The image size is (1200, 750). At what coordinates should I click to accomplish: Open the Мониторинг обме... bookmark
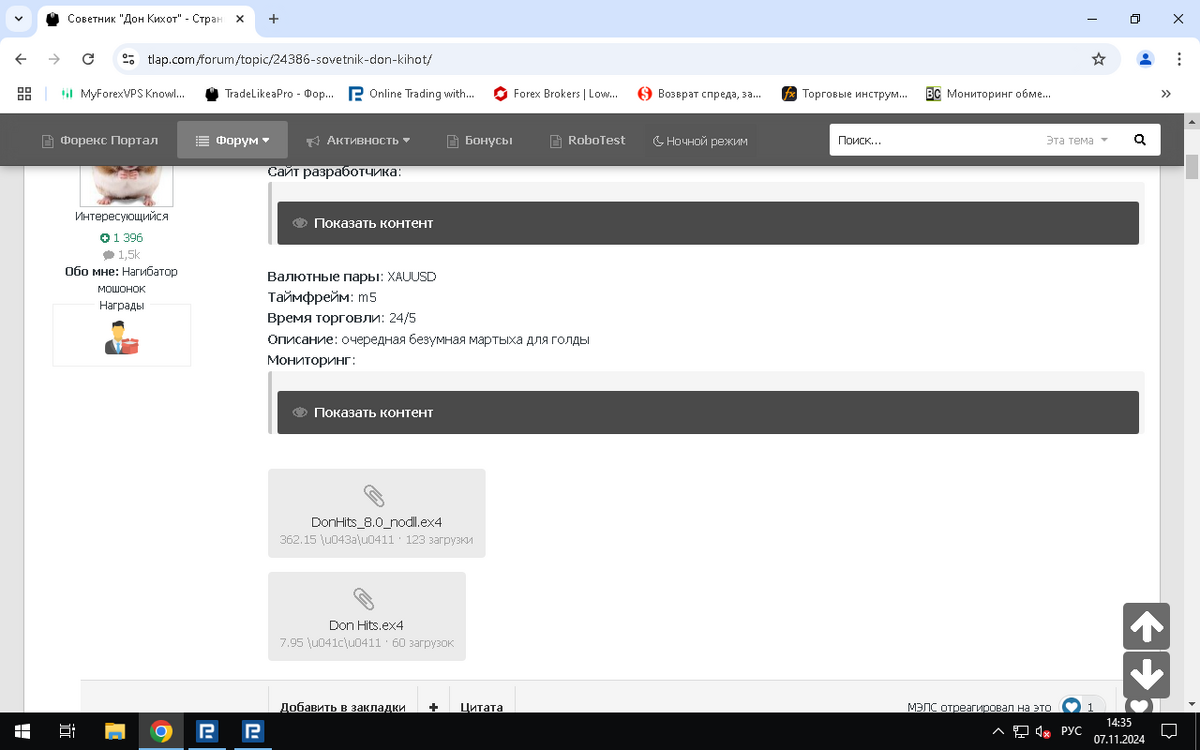point(988,94)
